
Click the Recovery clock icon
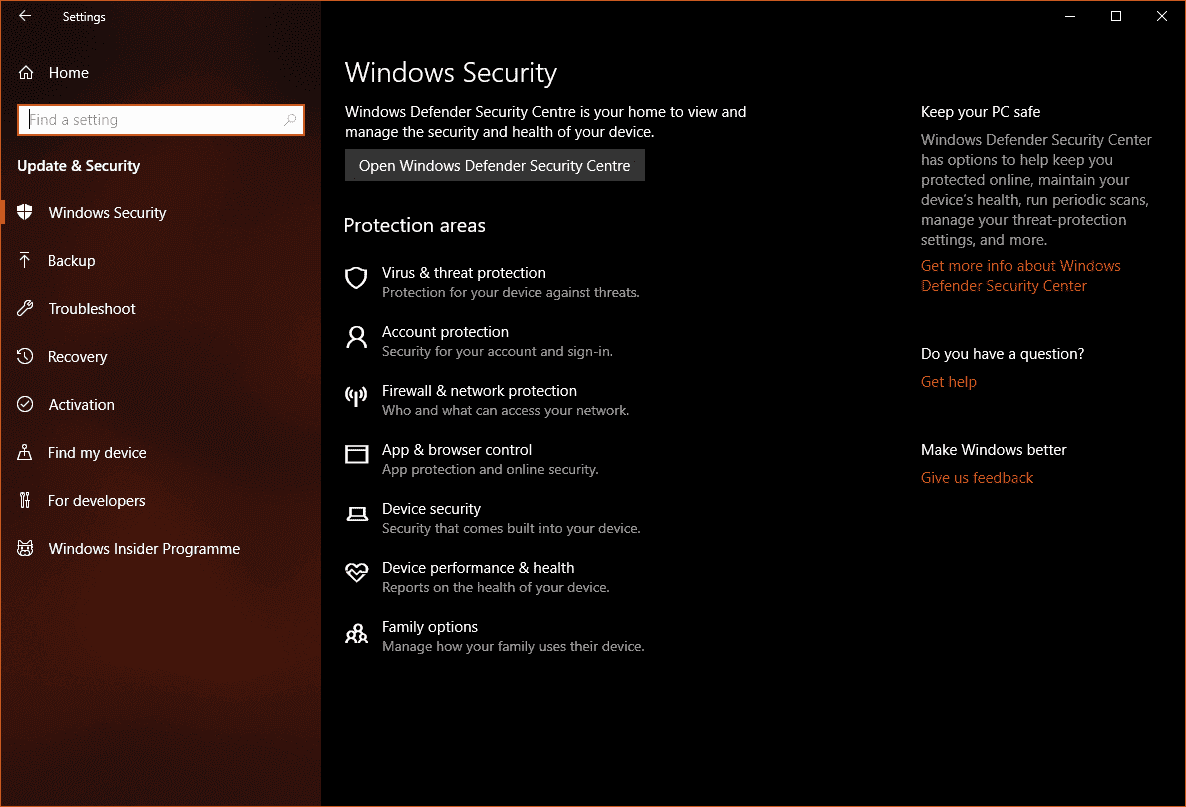[25, 356]
